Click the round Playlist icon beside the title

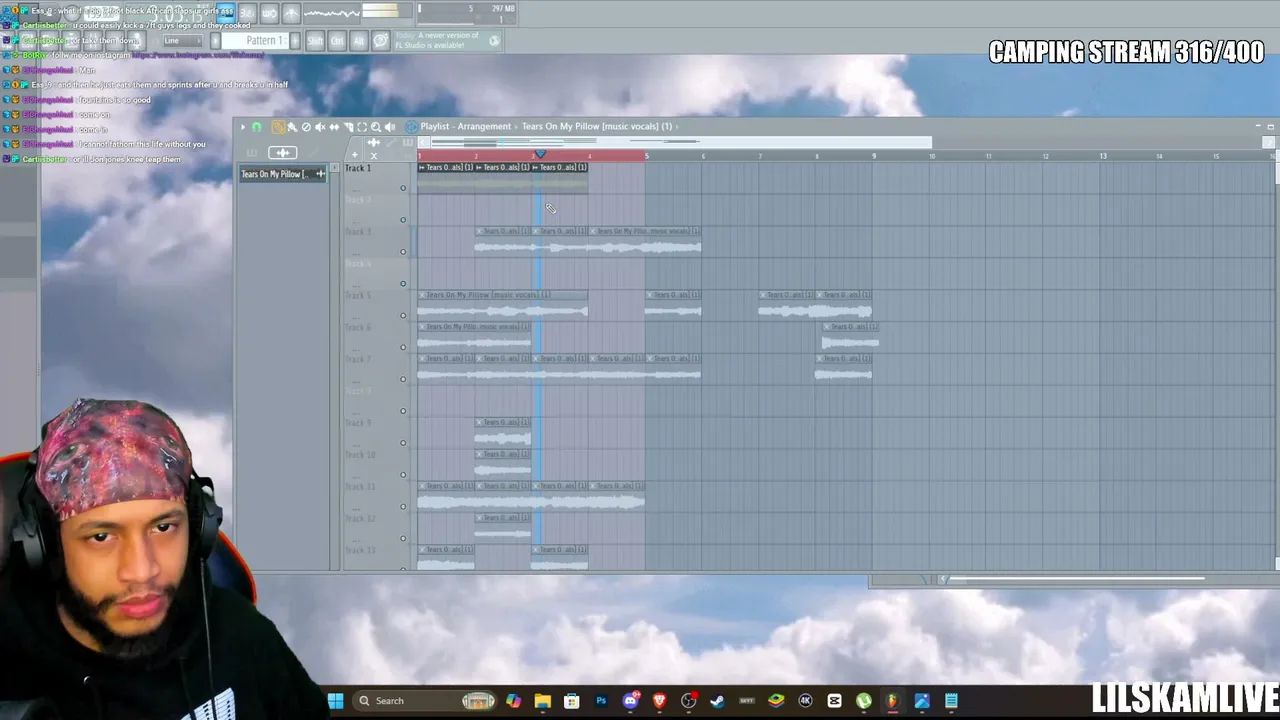411,127
